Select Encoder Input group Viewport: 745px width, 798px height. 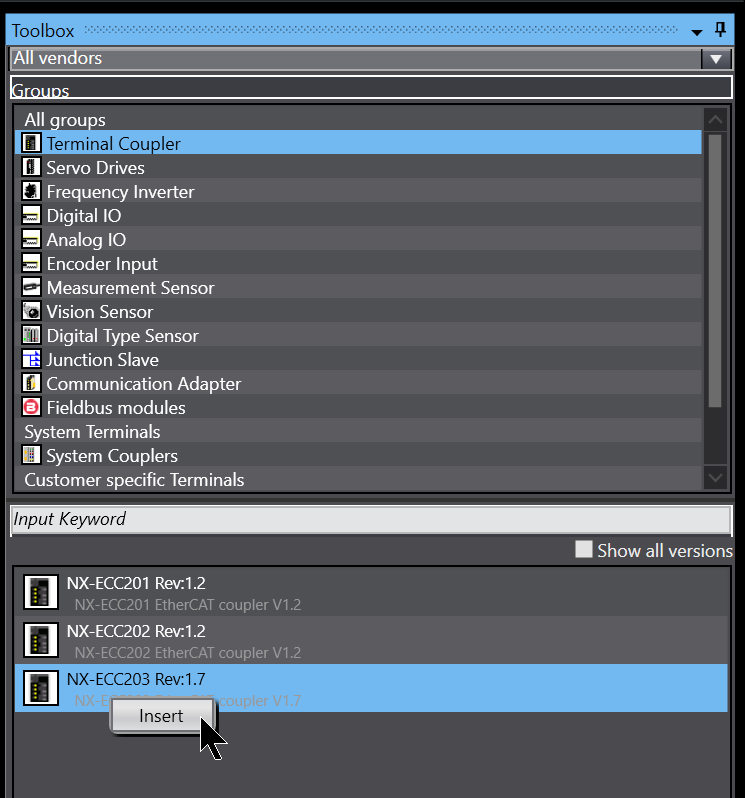coord(358,263)
